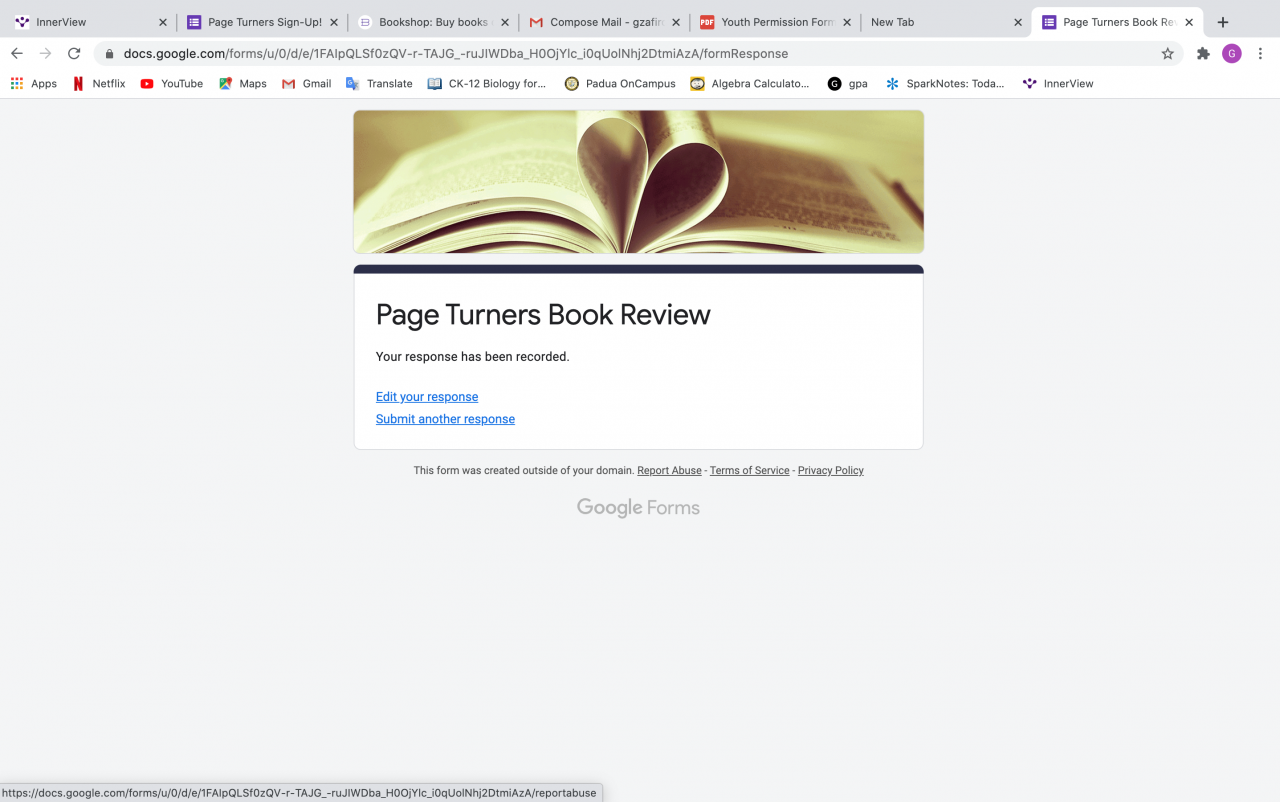This screenshot has height=802, width=1280.
Task: Close the Page Turners Book Review tab
Action: pos(1189,22)
